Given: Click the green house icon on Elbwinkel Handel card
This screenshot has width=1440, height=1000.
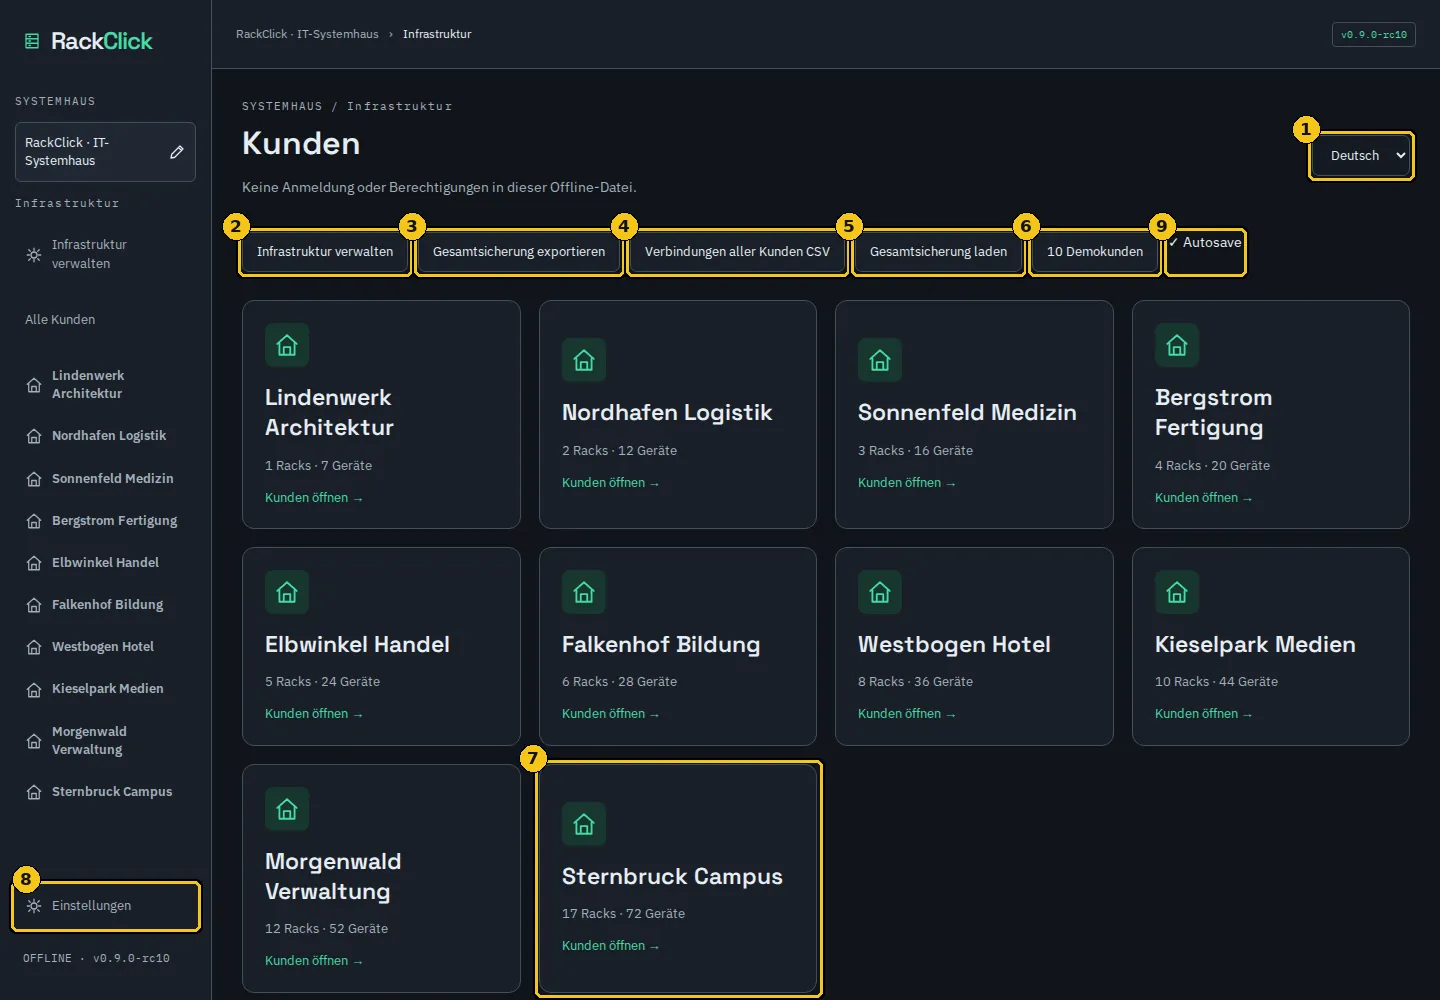Looking at the screenshot, I should (x=287, y=592).
